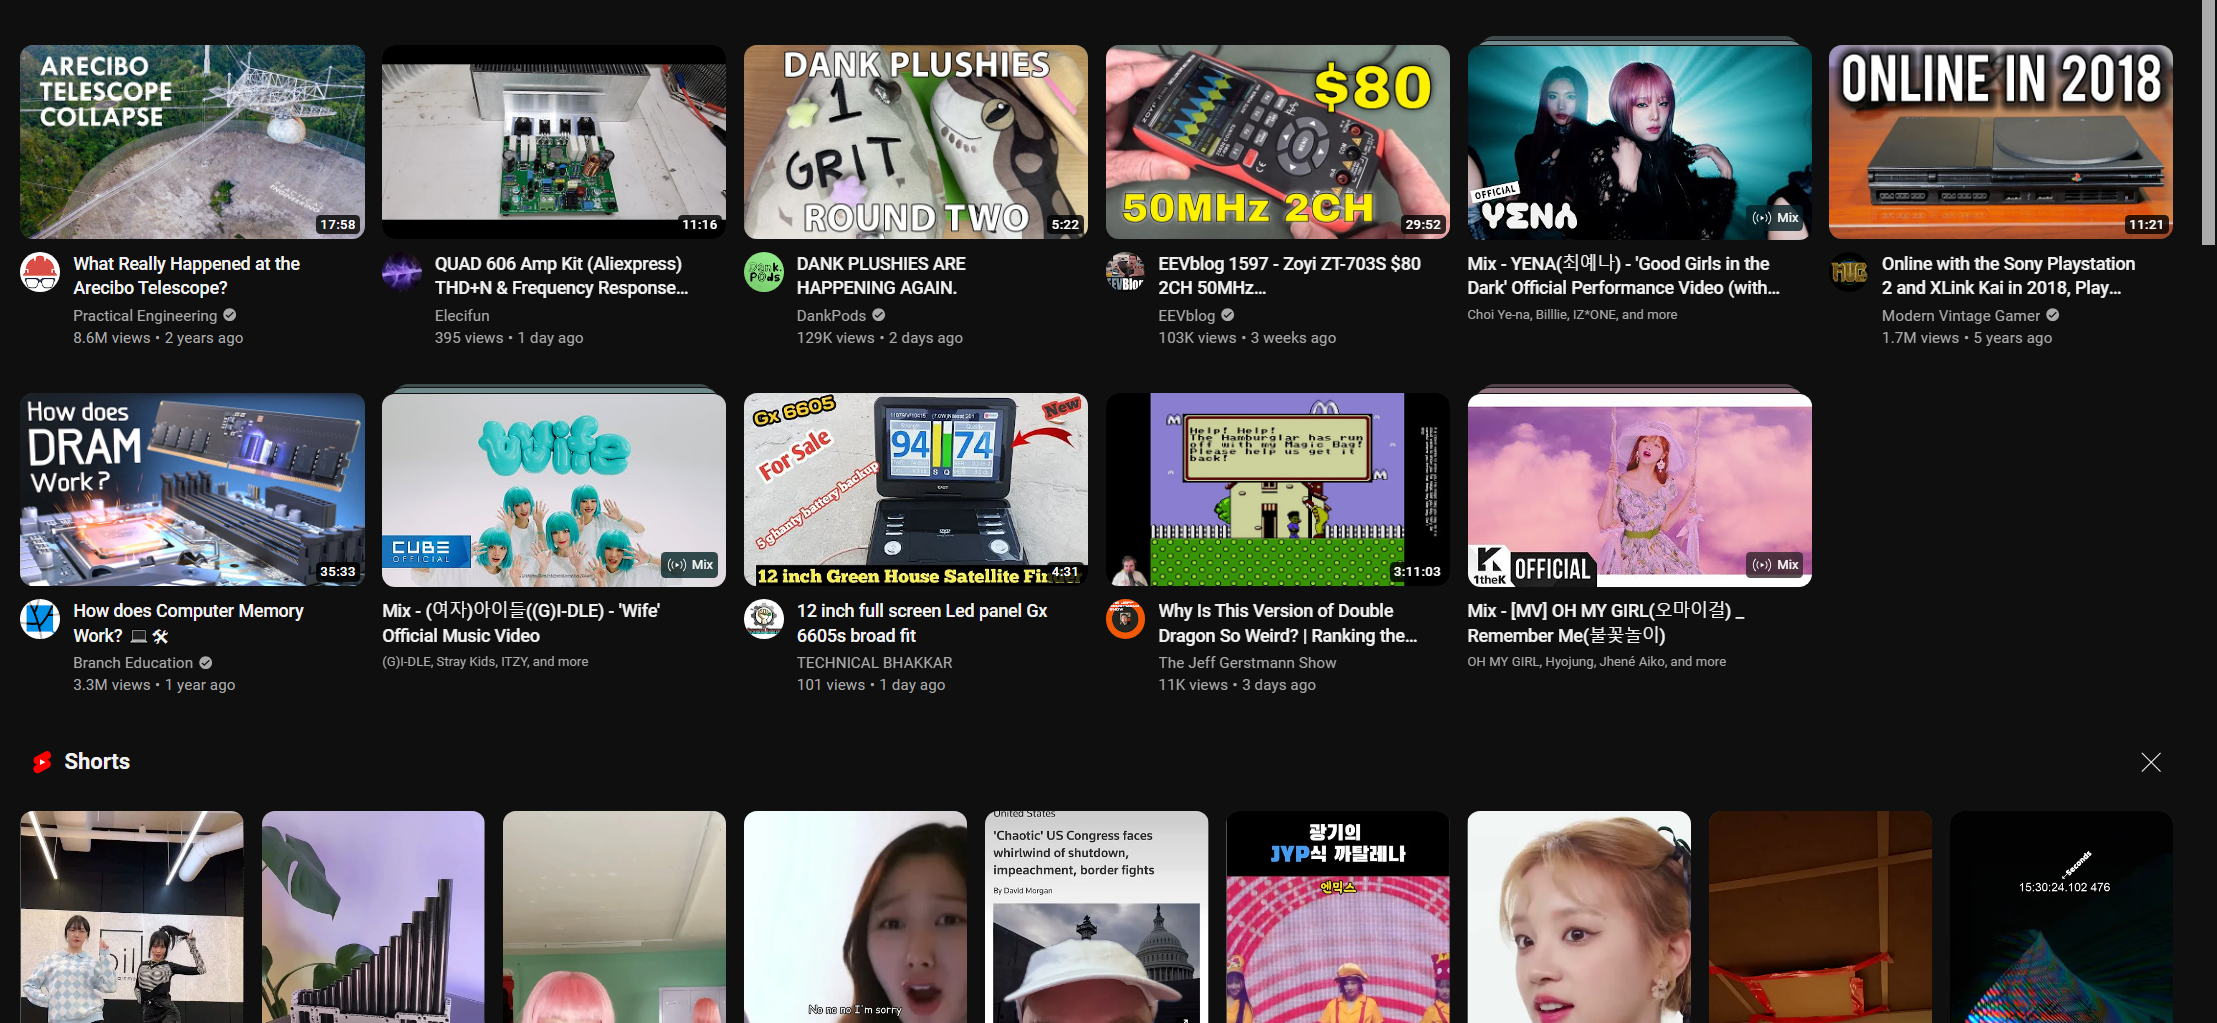Play the Short with JYP Korean caption
Screen dimensions: 2217x1023
(x=1337, y=917)
